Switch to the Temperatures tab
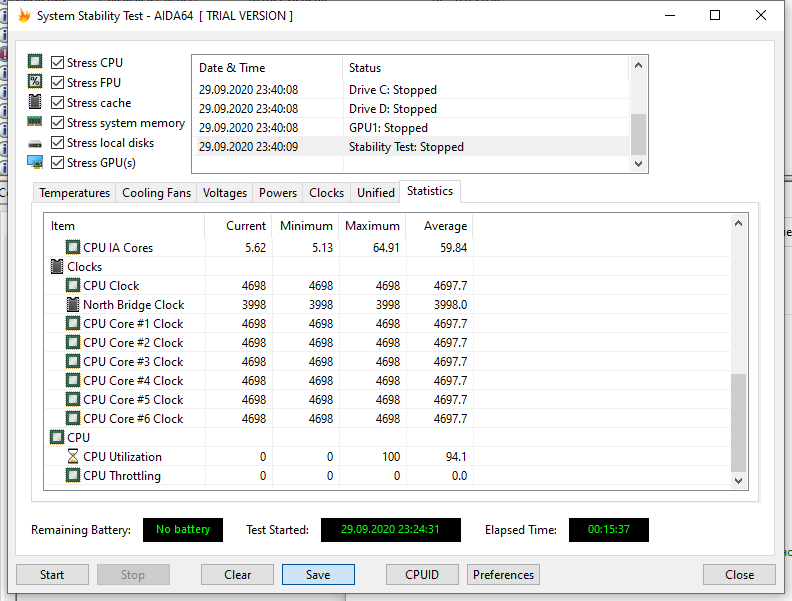Screen dimensions: 792x601 click(74, 193)
